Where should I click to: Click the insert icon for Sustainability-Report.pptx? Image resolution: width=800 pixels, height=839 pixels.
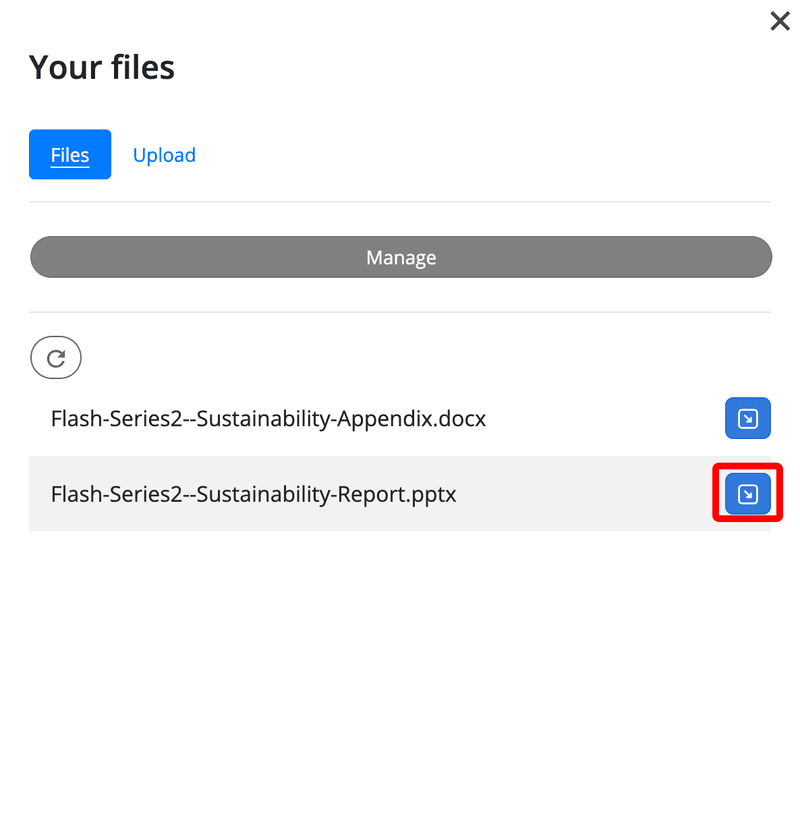point(747,494)
